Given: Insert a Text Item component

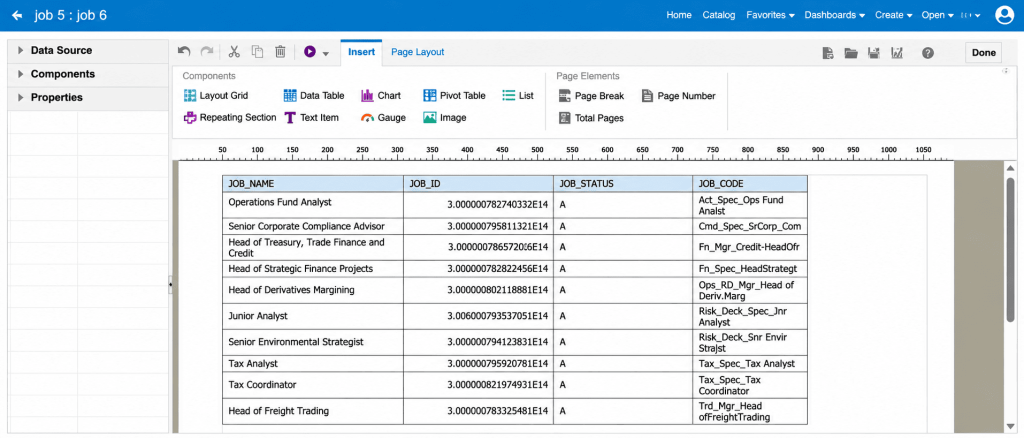Looking at the screenshot, I should coord(312,117).
